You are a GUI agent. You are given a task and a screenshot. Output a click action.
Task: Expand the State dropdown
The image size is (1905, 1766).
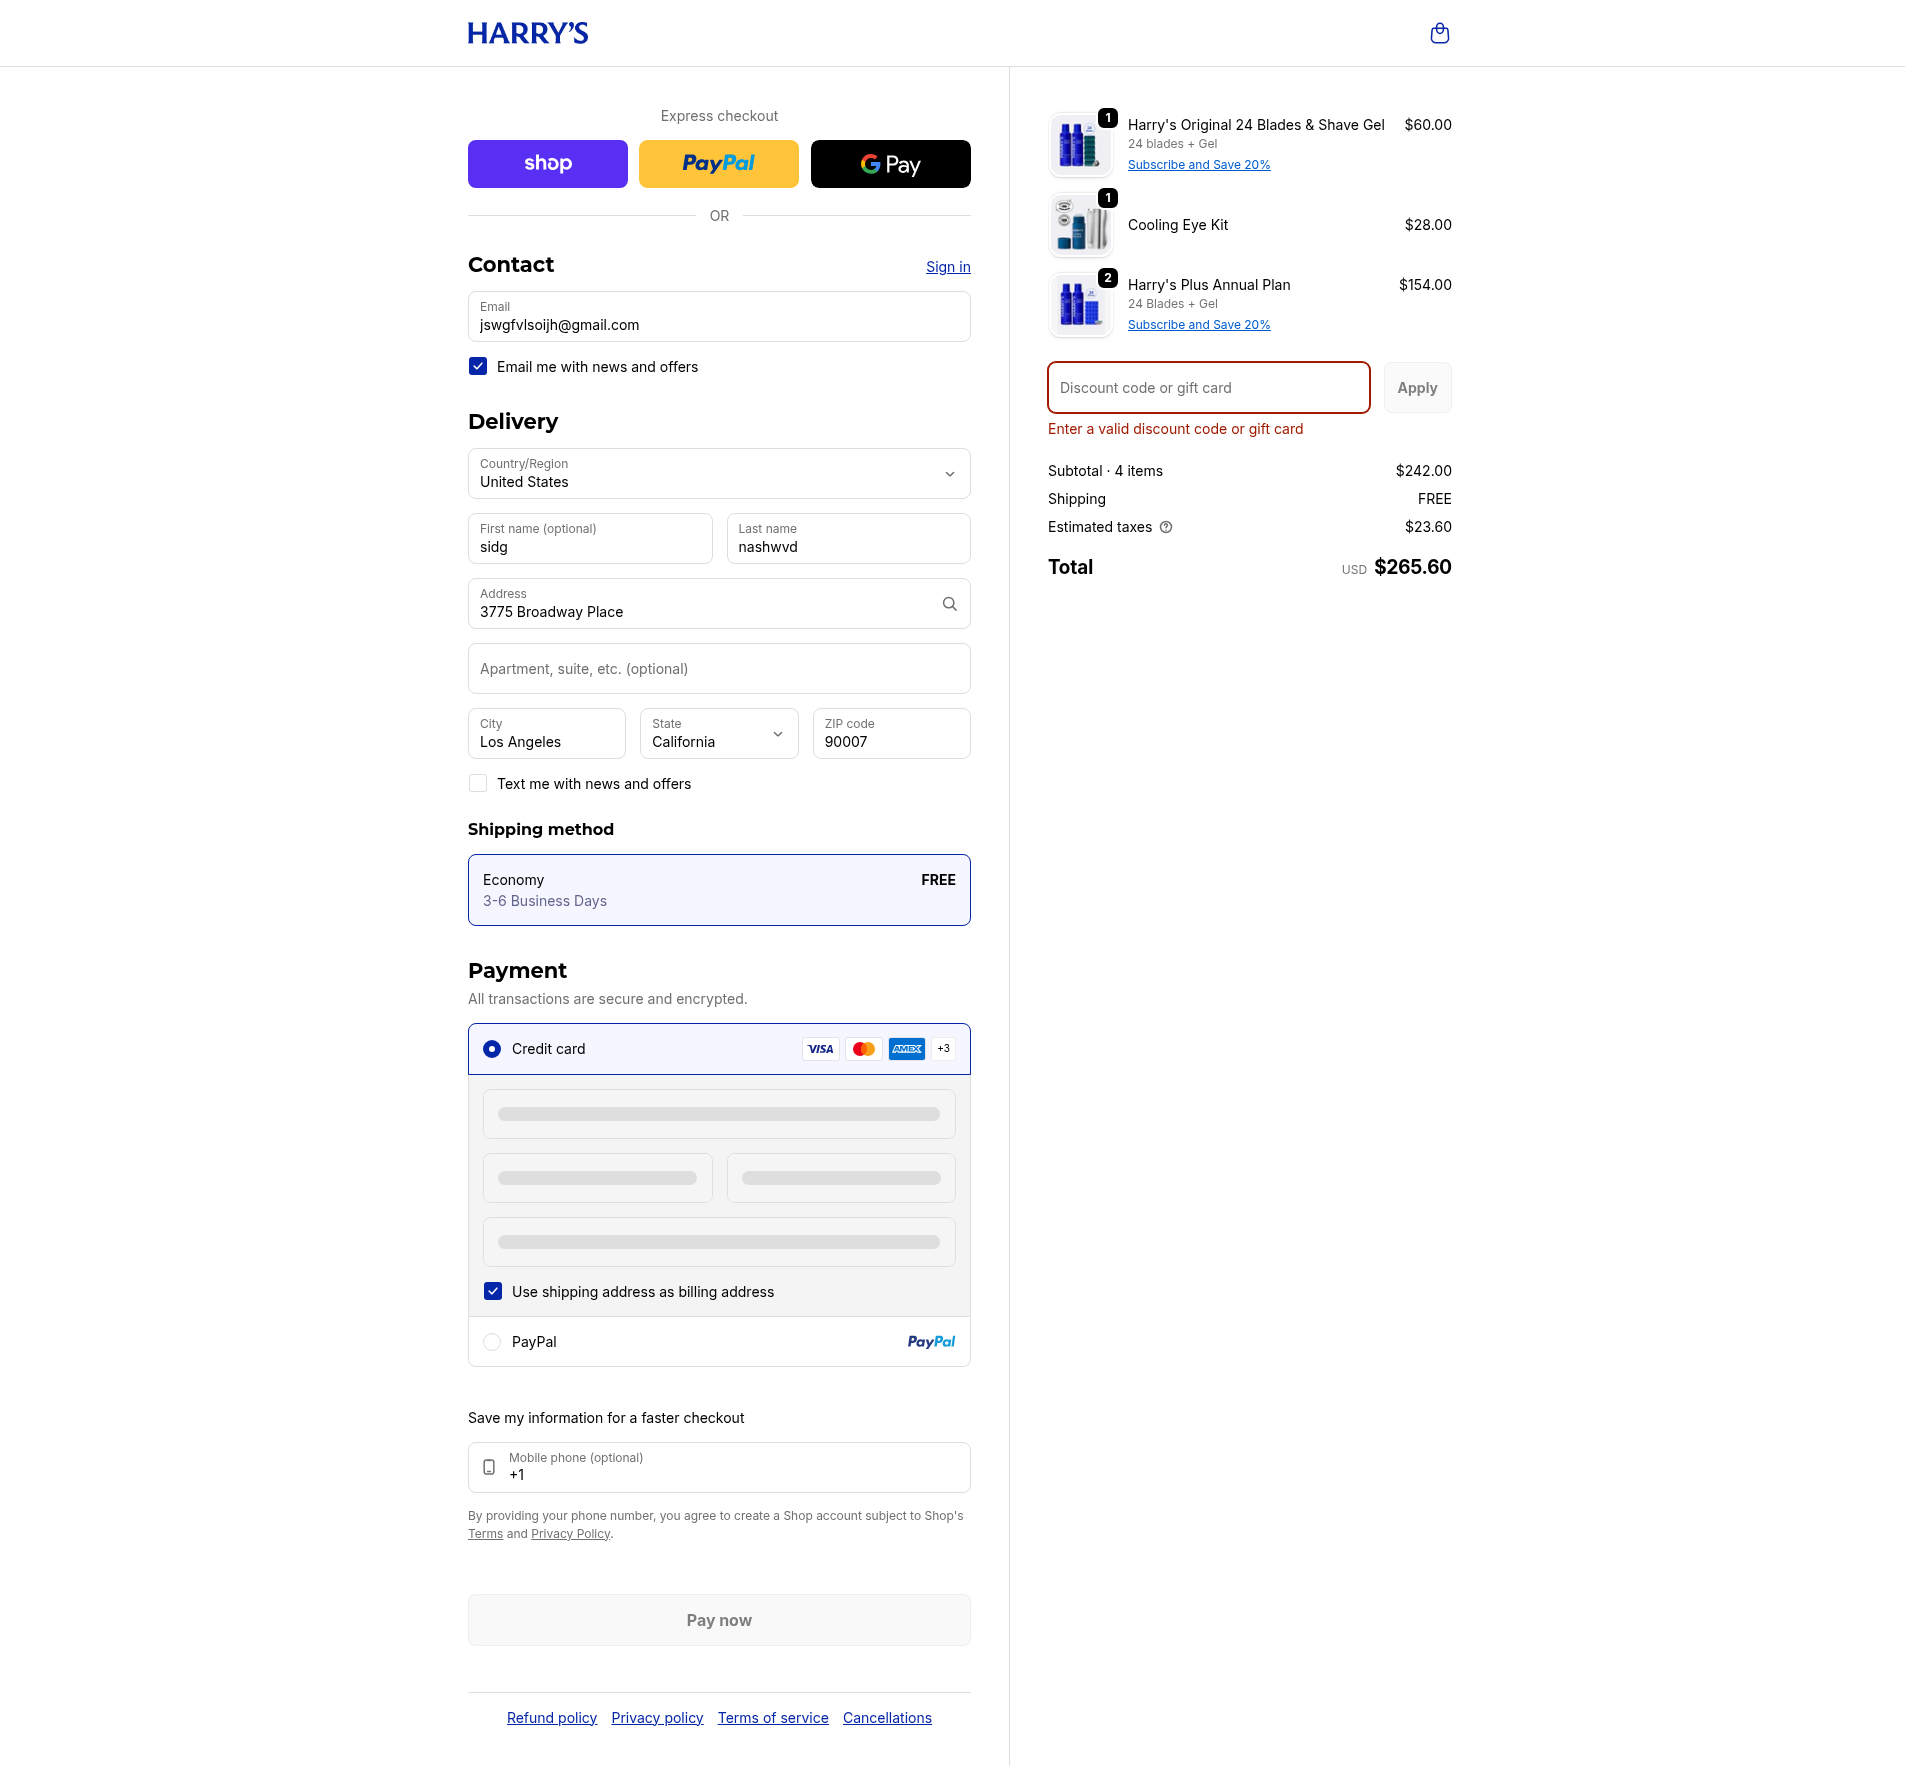(x=718, y=734)
